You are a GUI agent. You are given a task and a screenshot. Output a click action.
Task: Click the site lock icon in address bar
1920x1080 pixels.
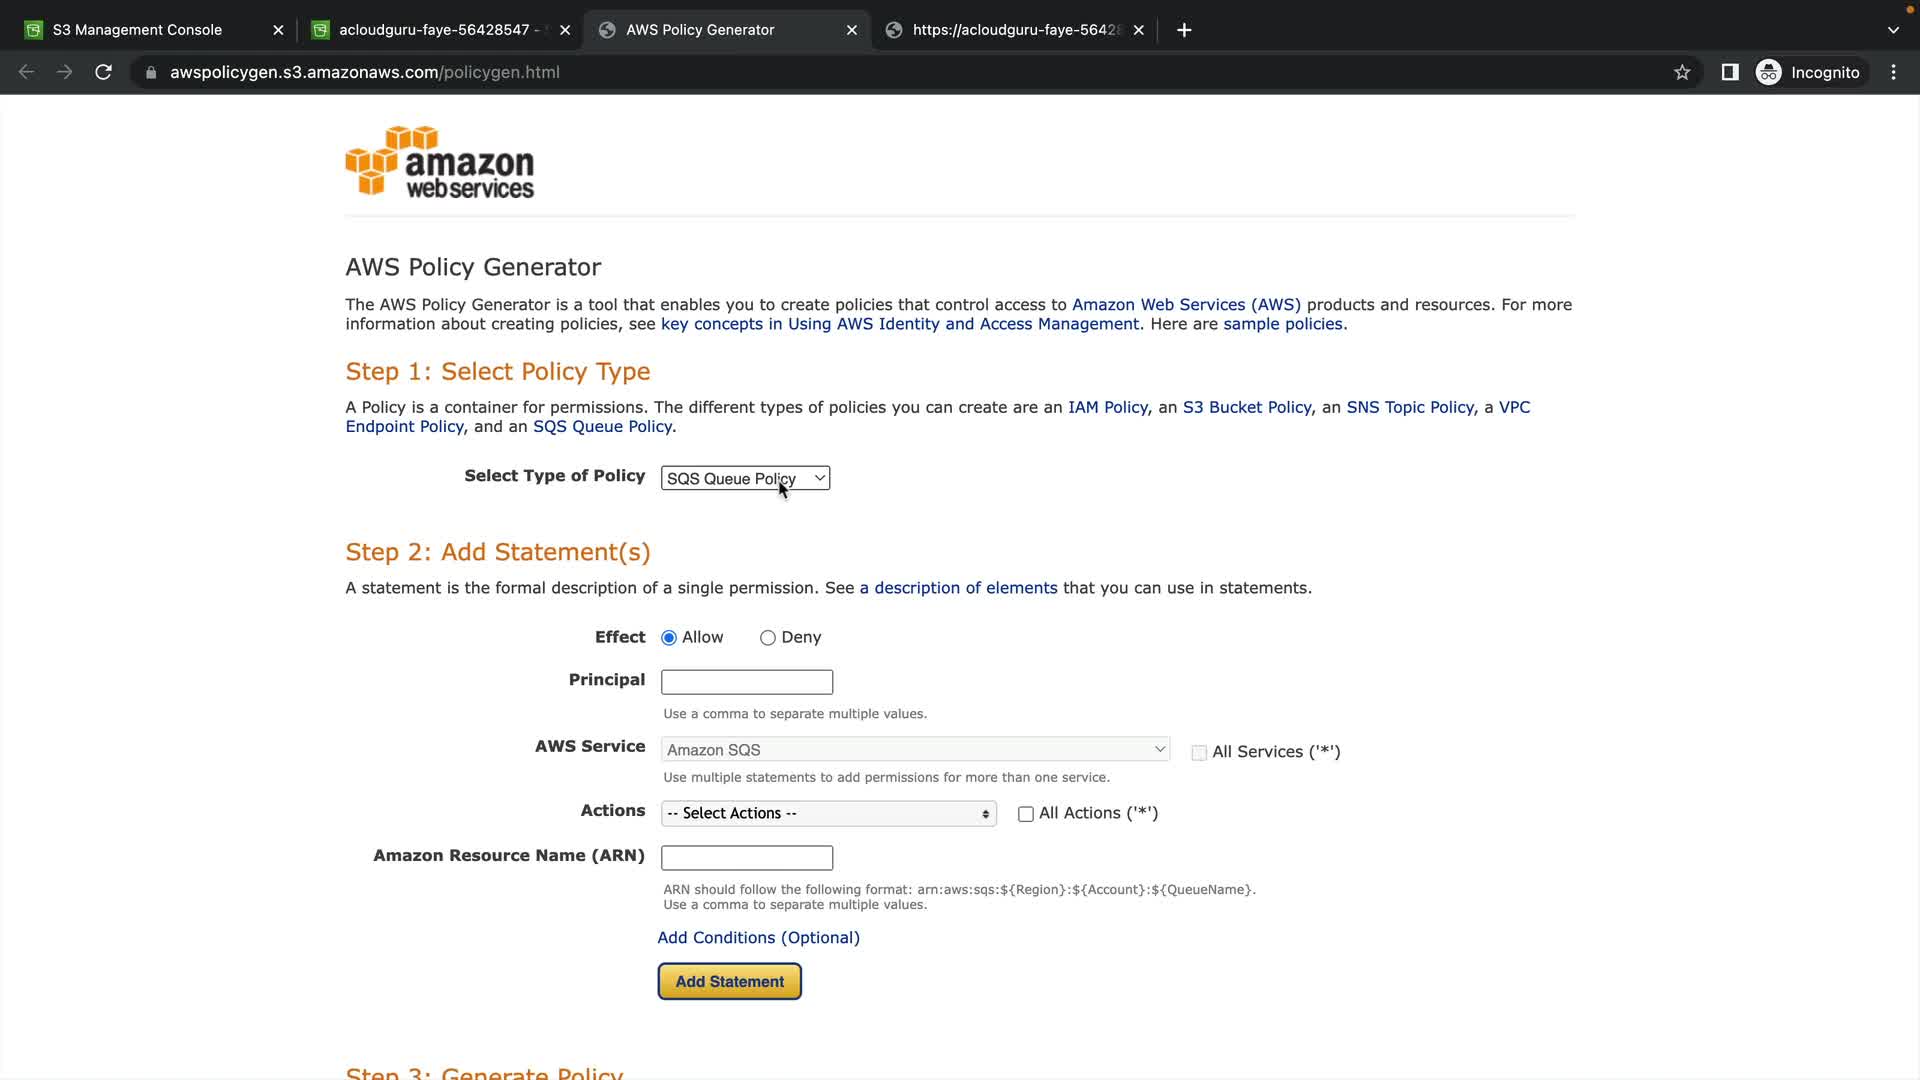coord(151,72)
